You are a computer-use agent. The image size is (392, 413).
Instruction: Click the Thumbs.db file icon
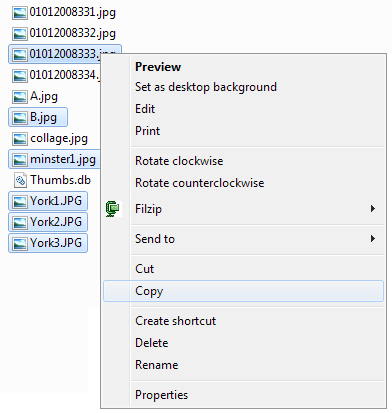(20, 180)
